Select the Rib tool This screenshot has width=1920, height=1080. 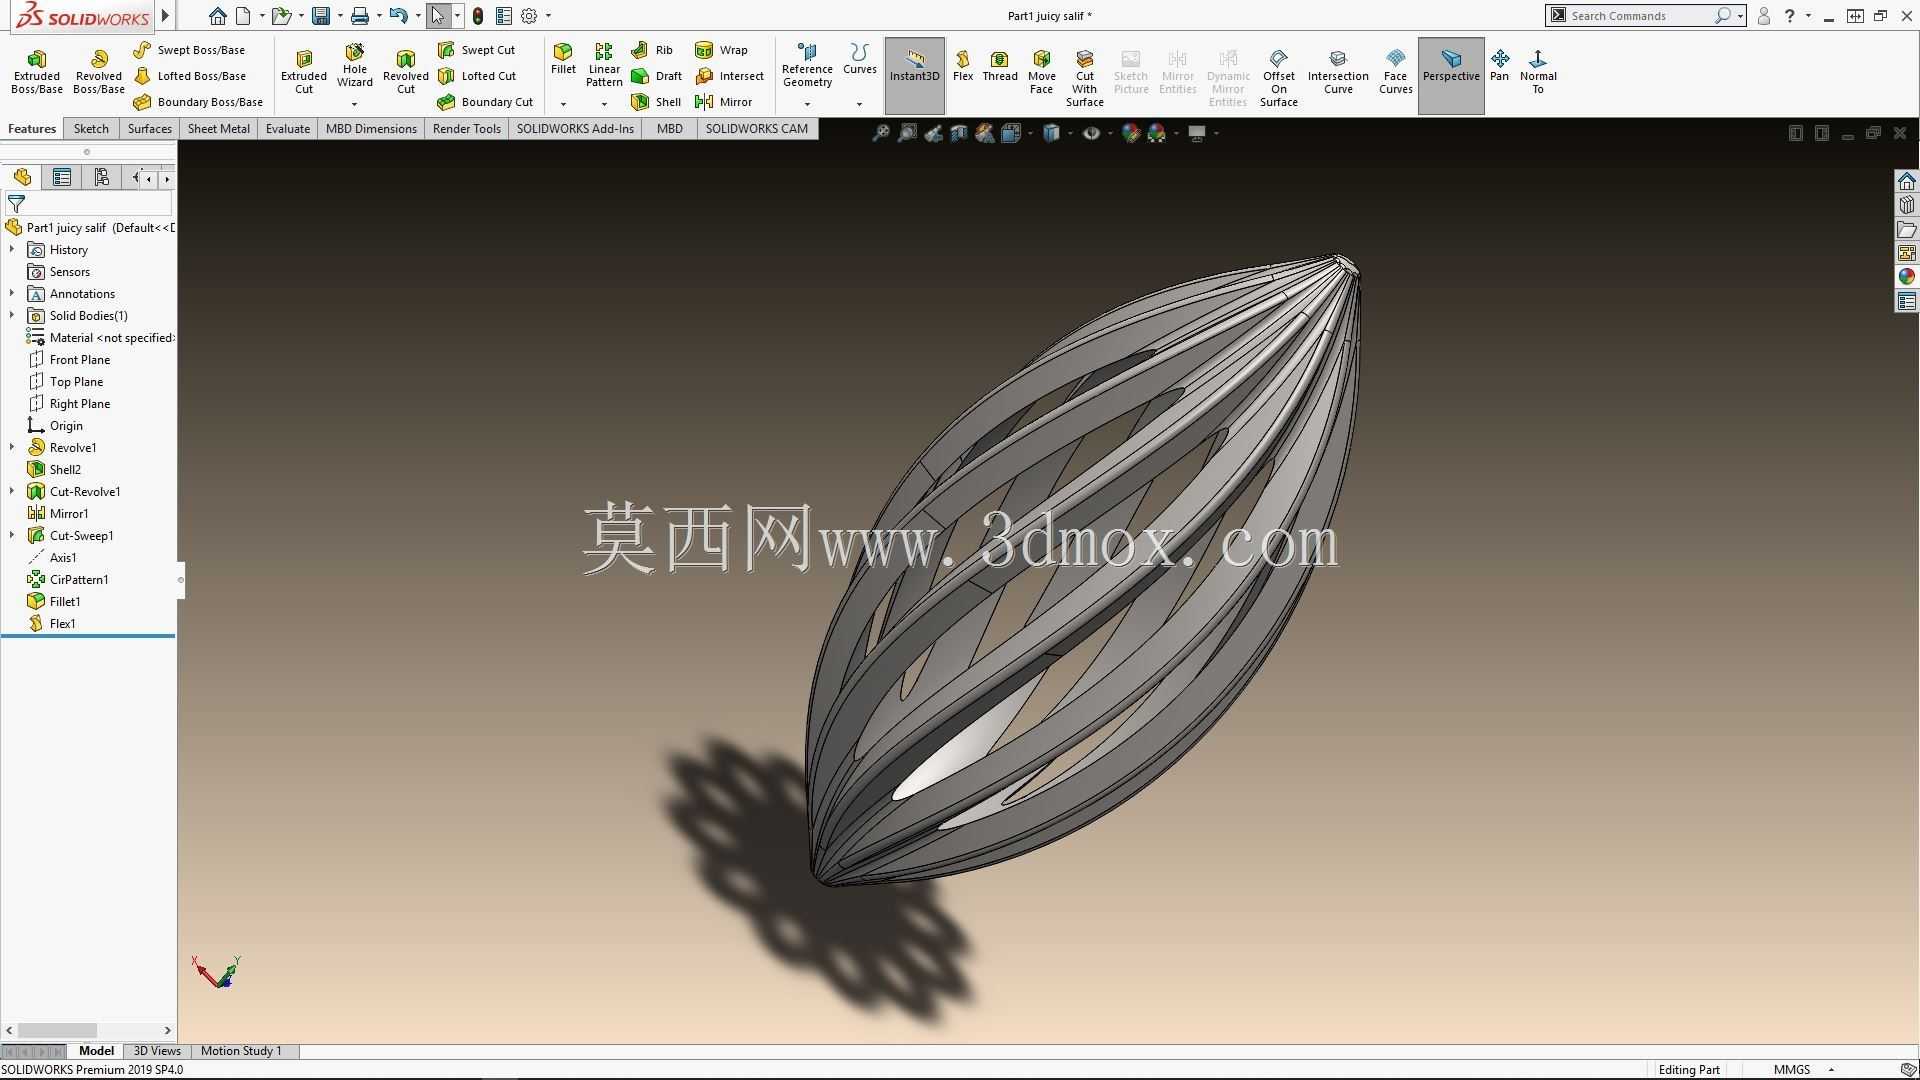coord(652,50)
